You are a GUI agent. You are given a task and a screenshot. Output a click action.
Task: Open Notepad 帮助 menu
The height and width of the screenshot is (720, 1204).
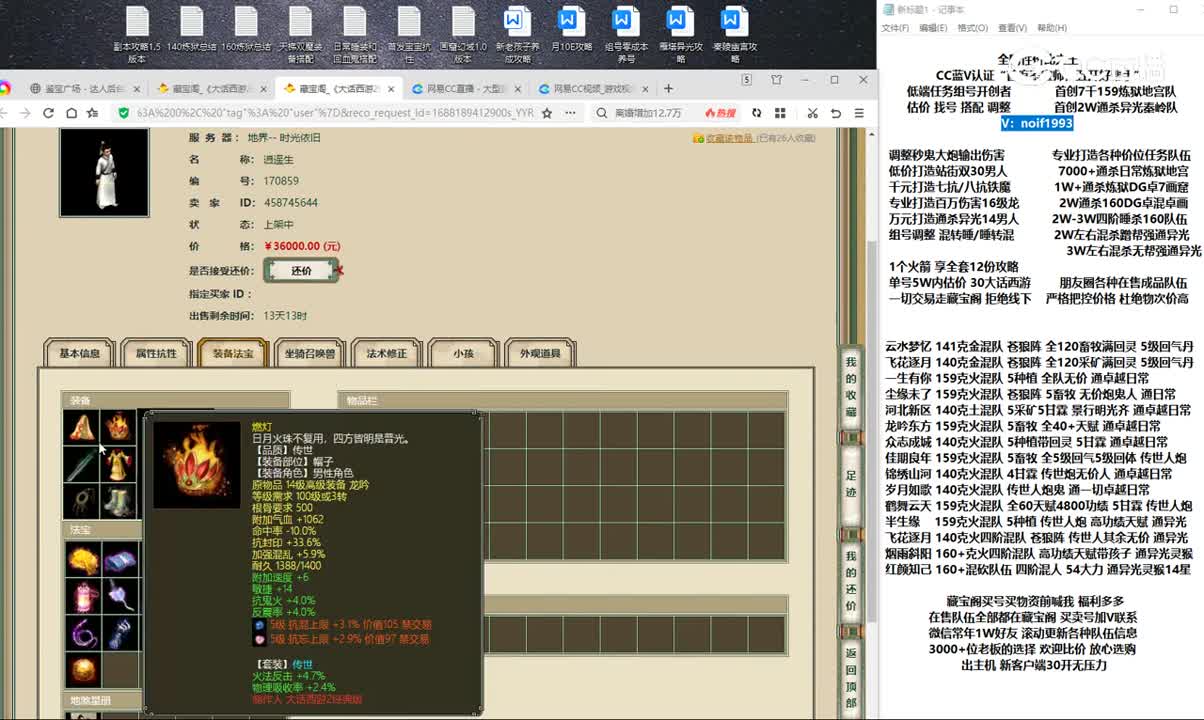tap(1051, 28)
